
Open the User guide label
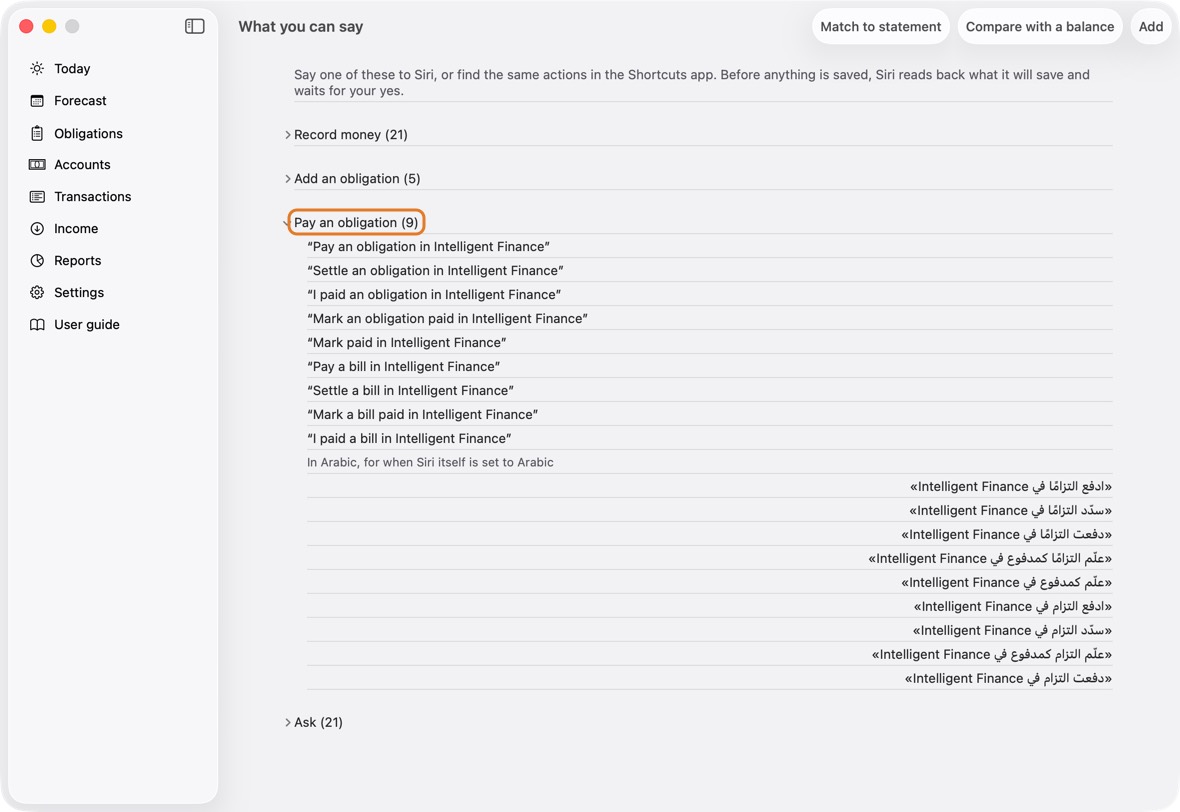click(x=87, y=324)
